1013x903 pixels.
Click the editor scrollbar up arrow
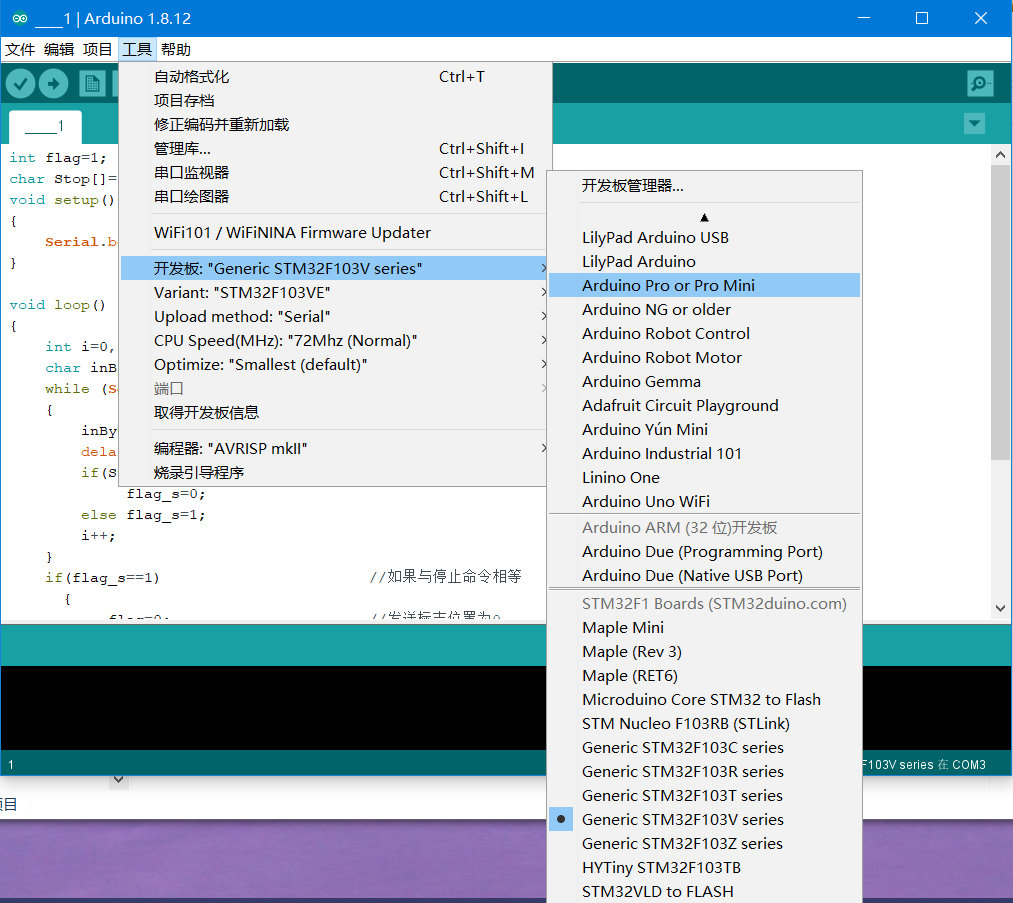[1000, 155]
